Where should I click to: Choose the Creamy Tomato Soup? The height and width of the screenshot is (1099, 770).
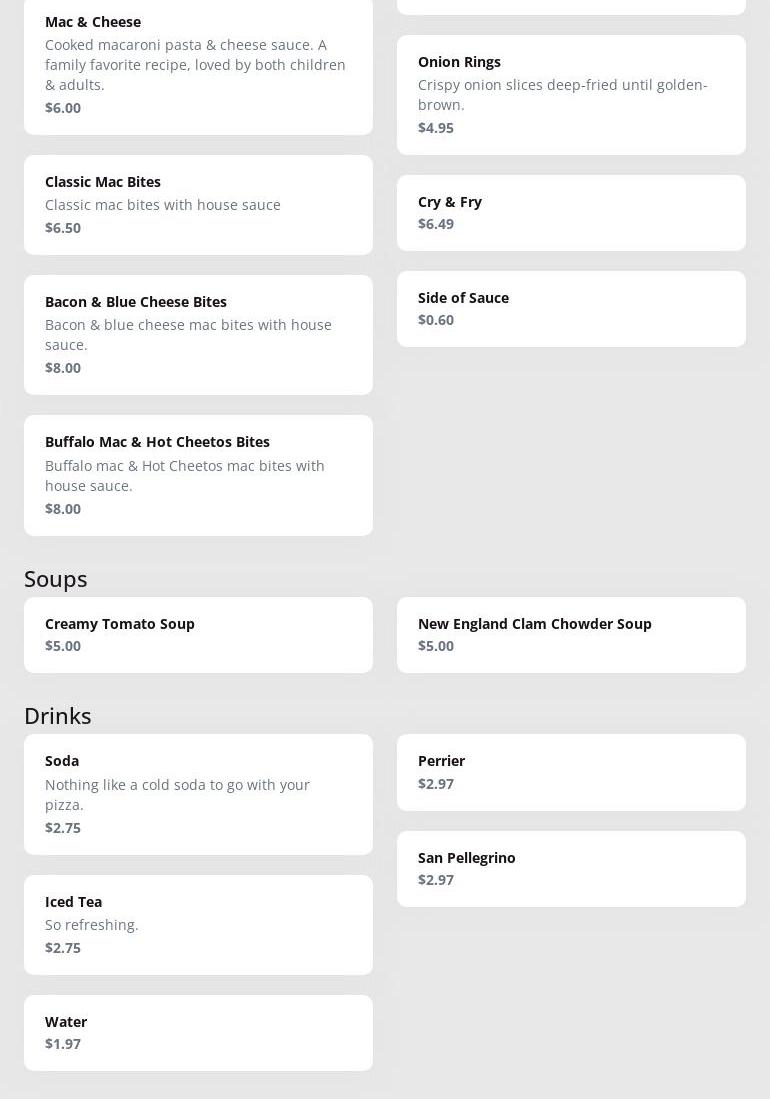[x=198, y=634]
